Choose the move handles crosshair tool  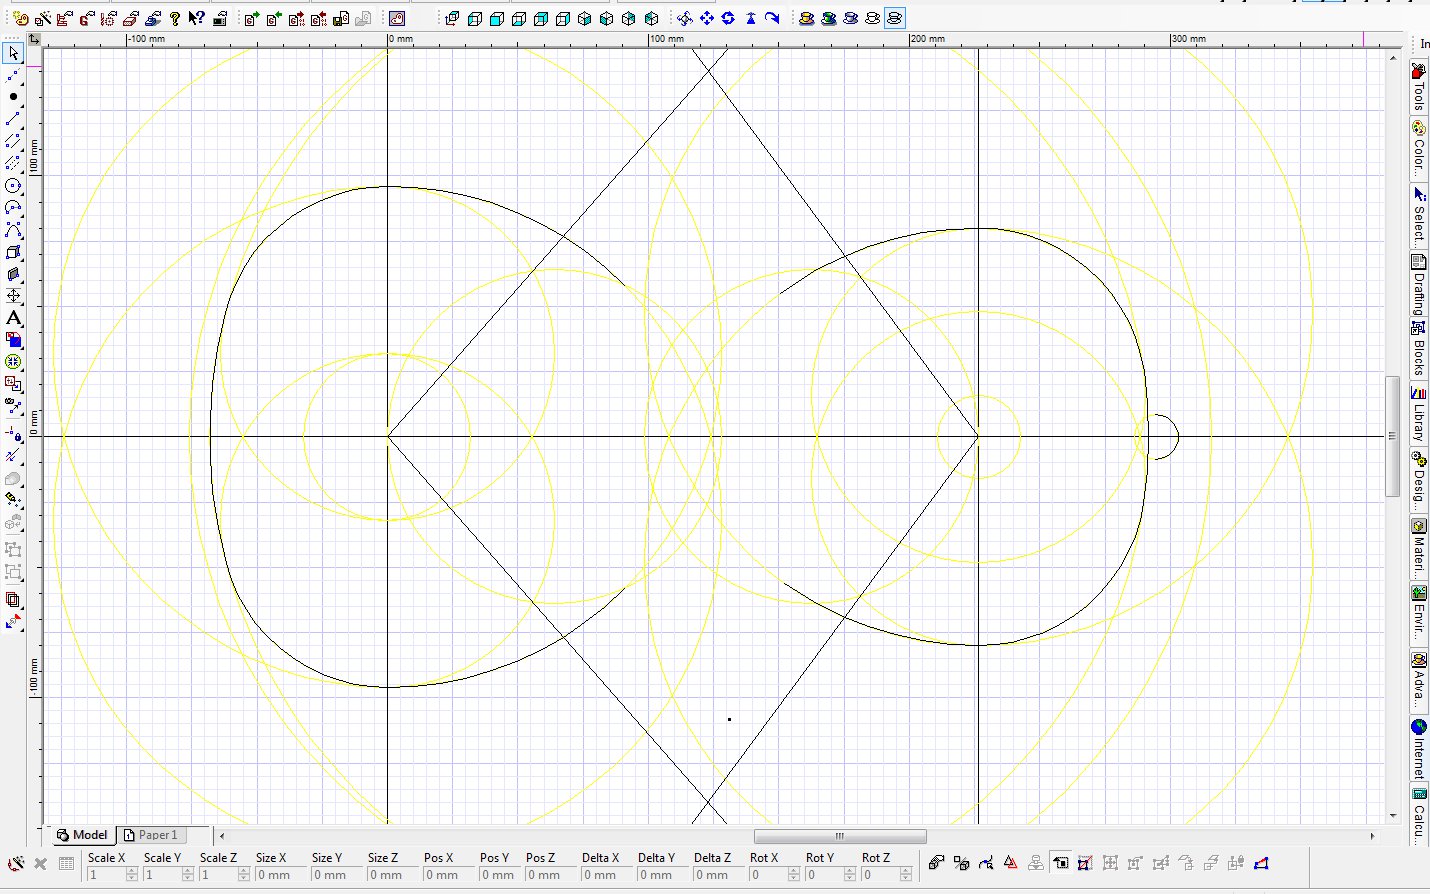[13, 296]
